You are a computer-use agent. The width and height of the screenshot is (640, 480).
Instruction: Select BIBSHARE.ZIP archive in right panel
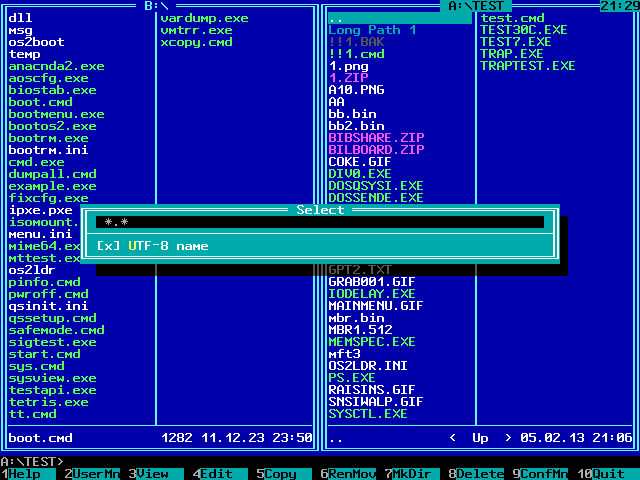tap(376, 138)
